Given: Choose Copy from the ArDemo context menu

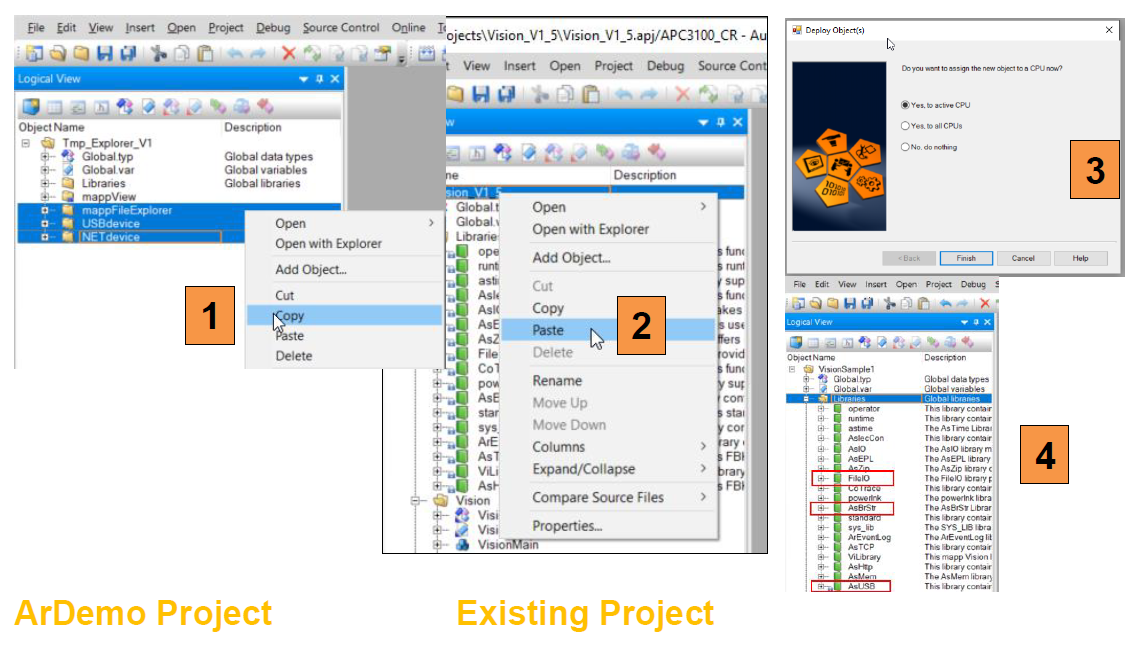Looking at the screenshot, I should [x=290, y=316].
